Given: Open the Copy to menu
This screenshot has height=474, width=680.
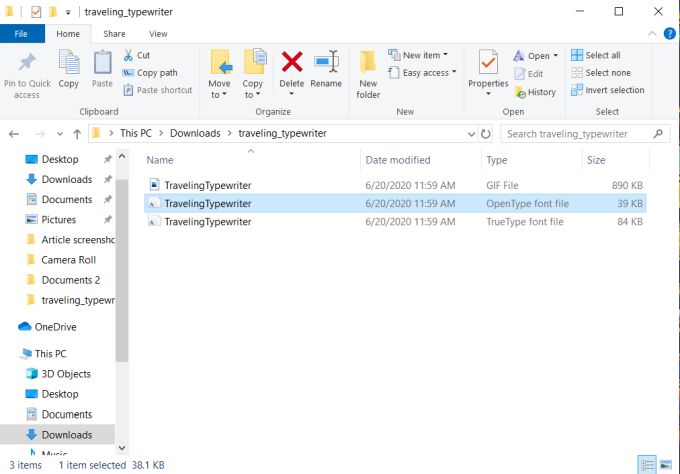Looking at the screenshot, I should (253, 75).
